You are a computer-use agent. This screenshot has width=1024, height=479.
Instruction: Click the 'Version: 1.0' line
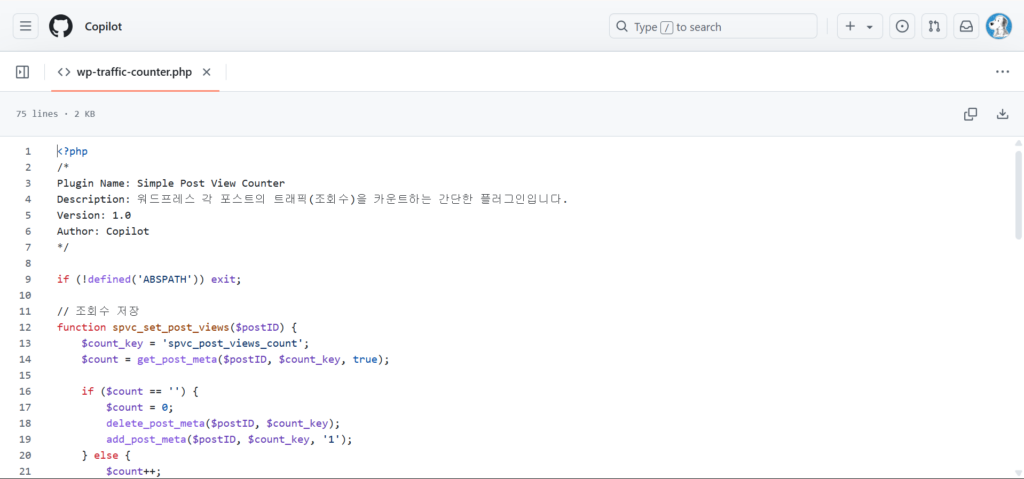tap(94, 215)
